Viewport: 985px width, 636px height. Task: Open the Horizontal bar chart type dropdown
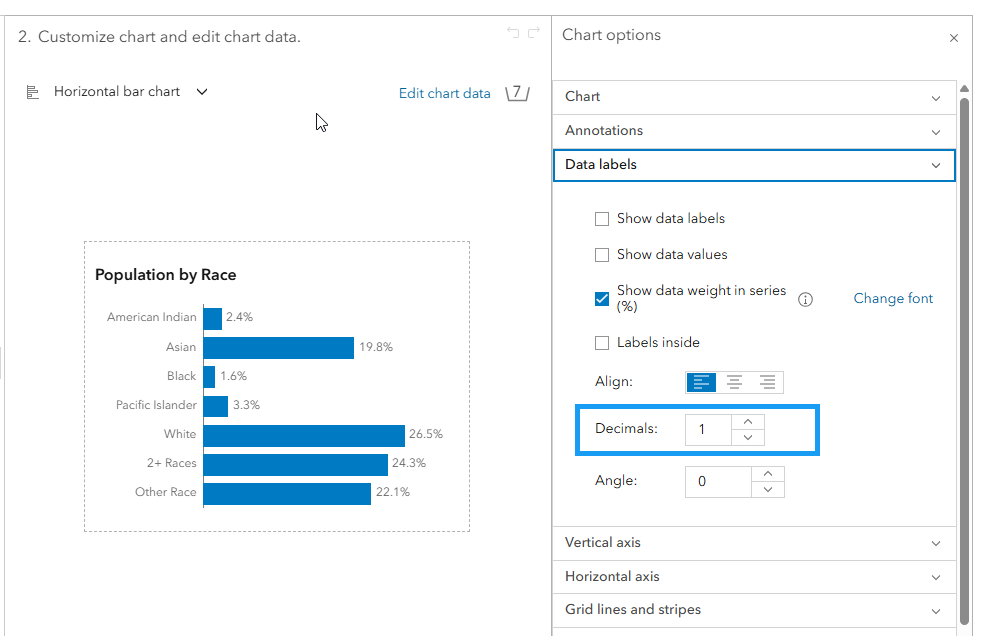click(x=202, y=91)
